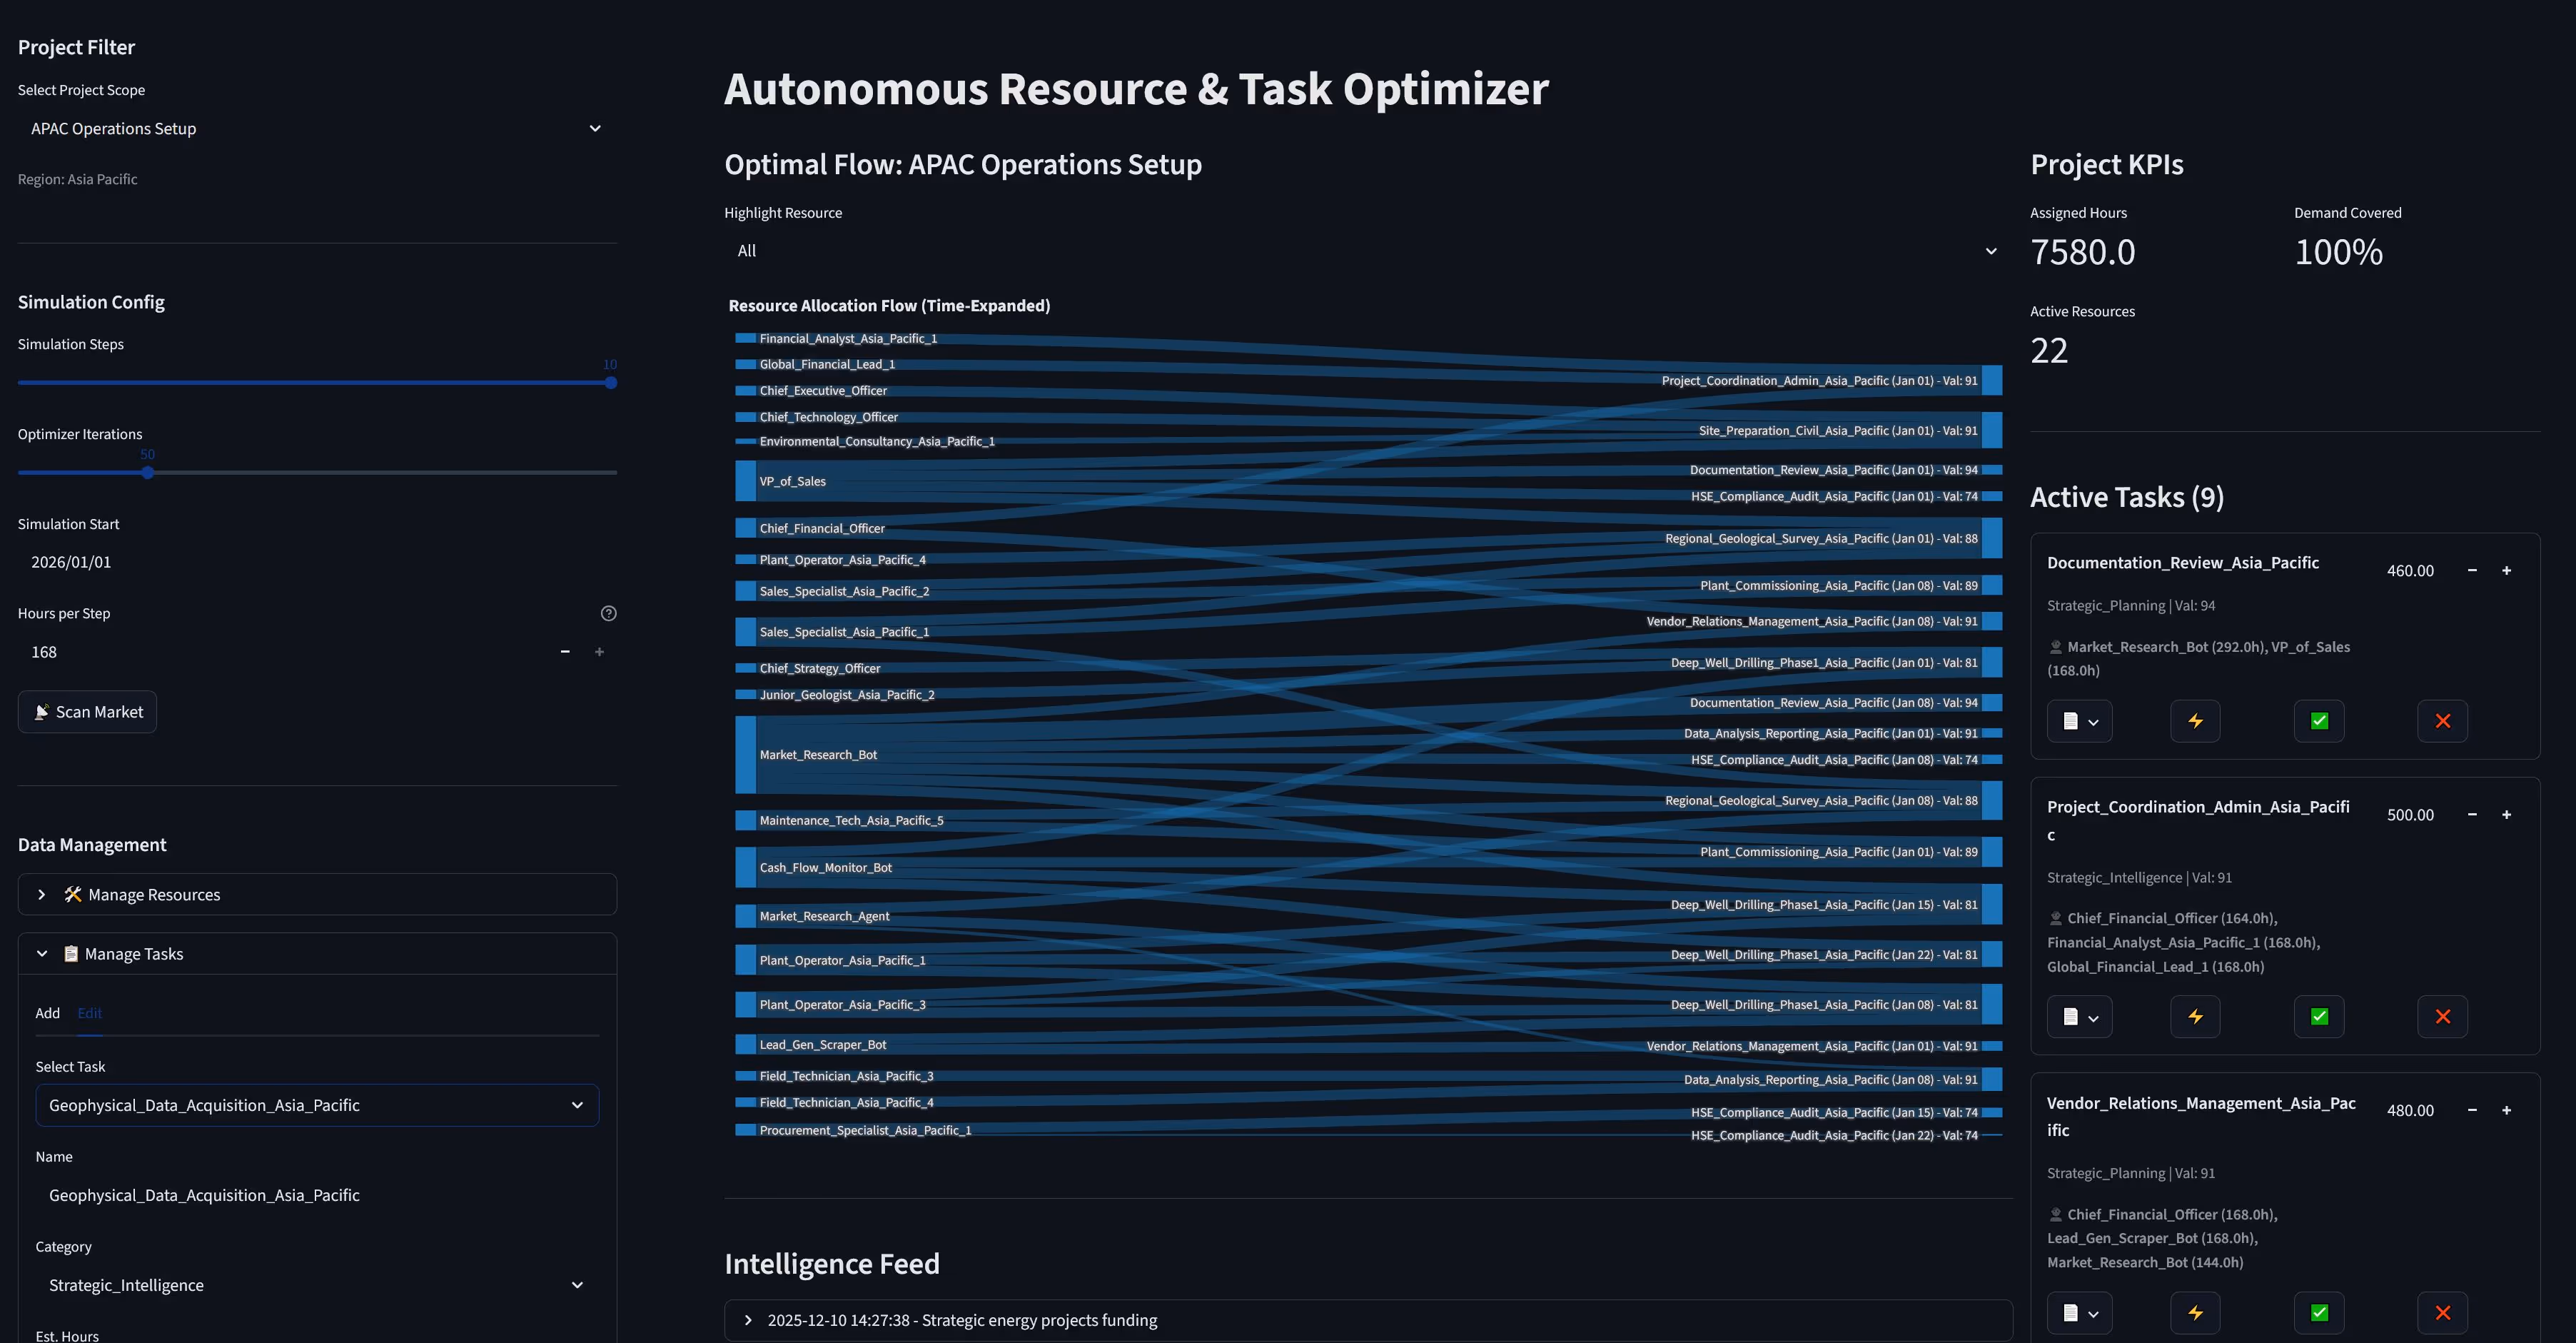Open Highlight Resource dropdown showing All
The height and width of the screenshot is (1343, 2576).
1366,251
